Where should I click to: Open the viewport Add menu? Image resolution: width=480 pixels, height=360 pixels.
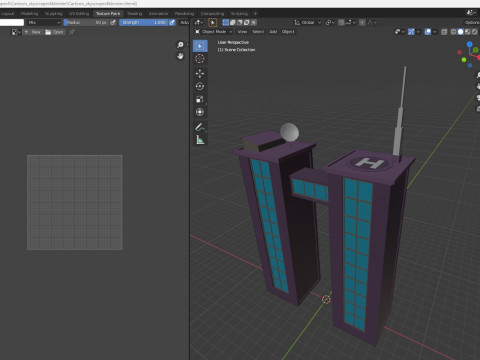(x=273, y=32)
